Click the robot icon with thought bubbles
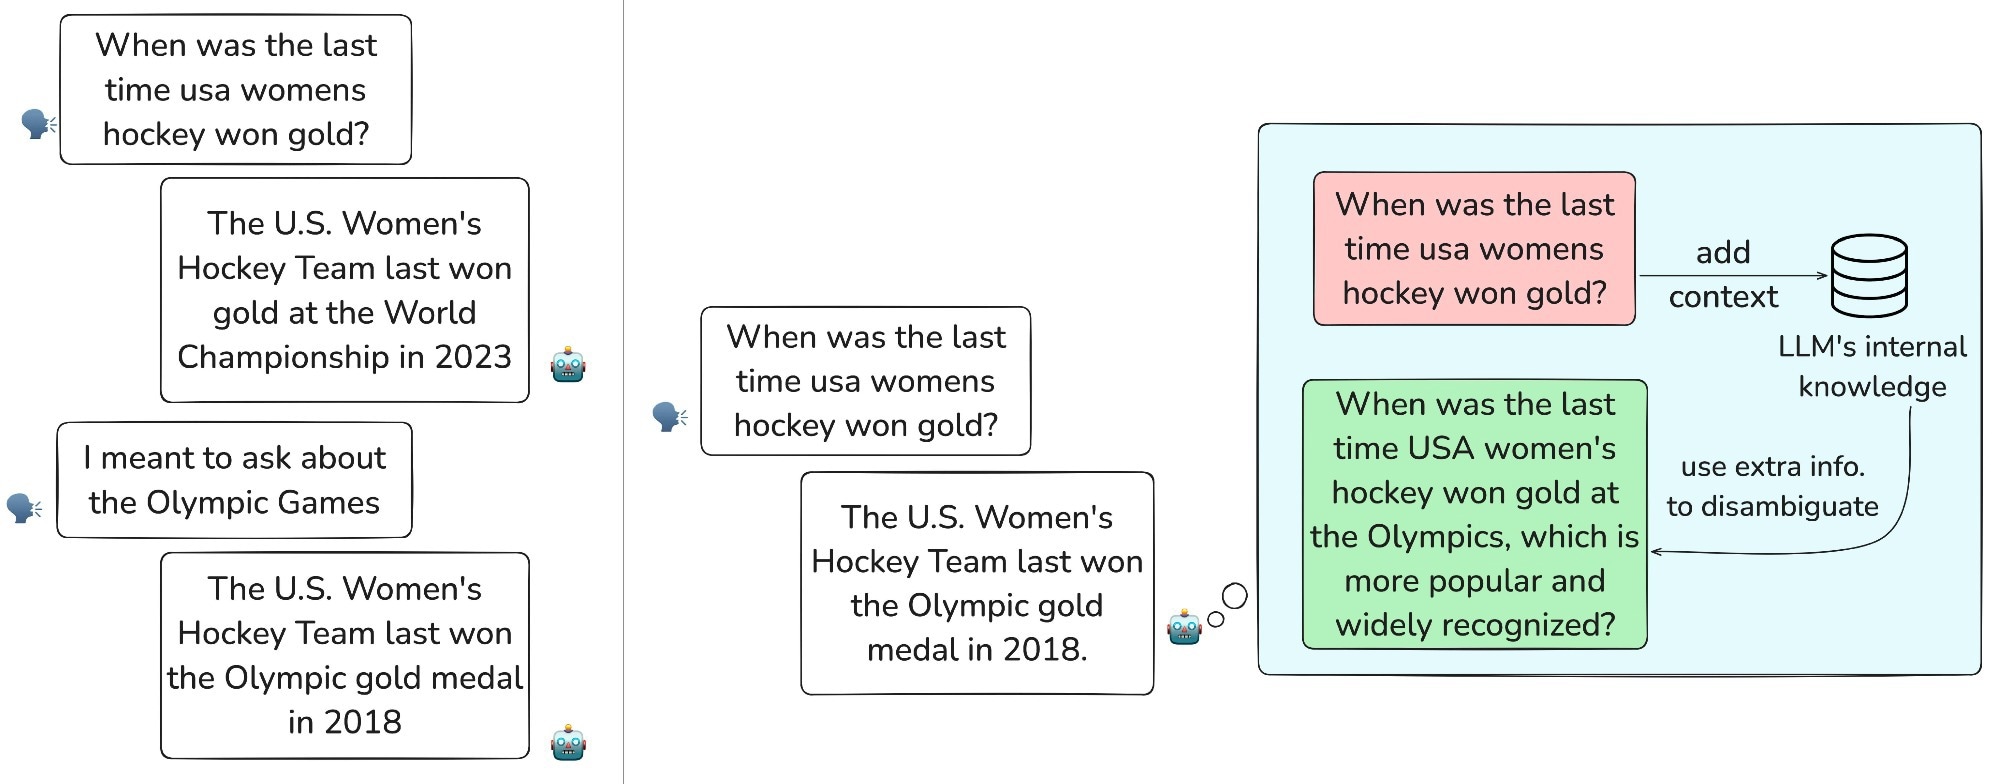 pos(1184,627)
